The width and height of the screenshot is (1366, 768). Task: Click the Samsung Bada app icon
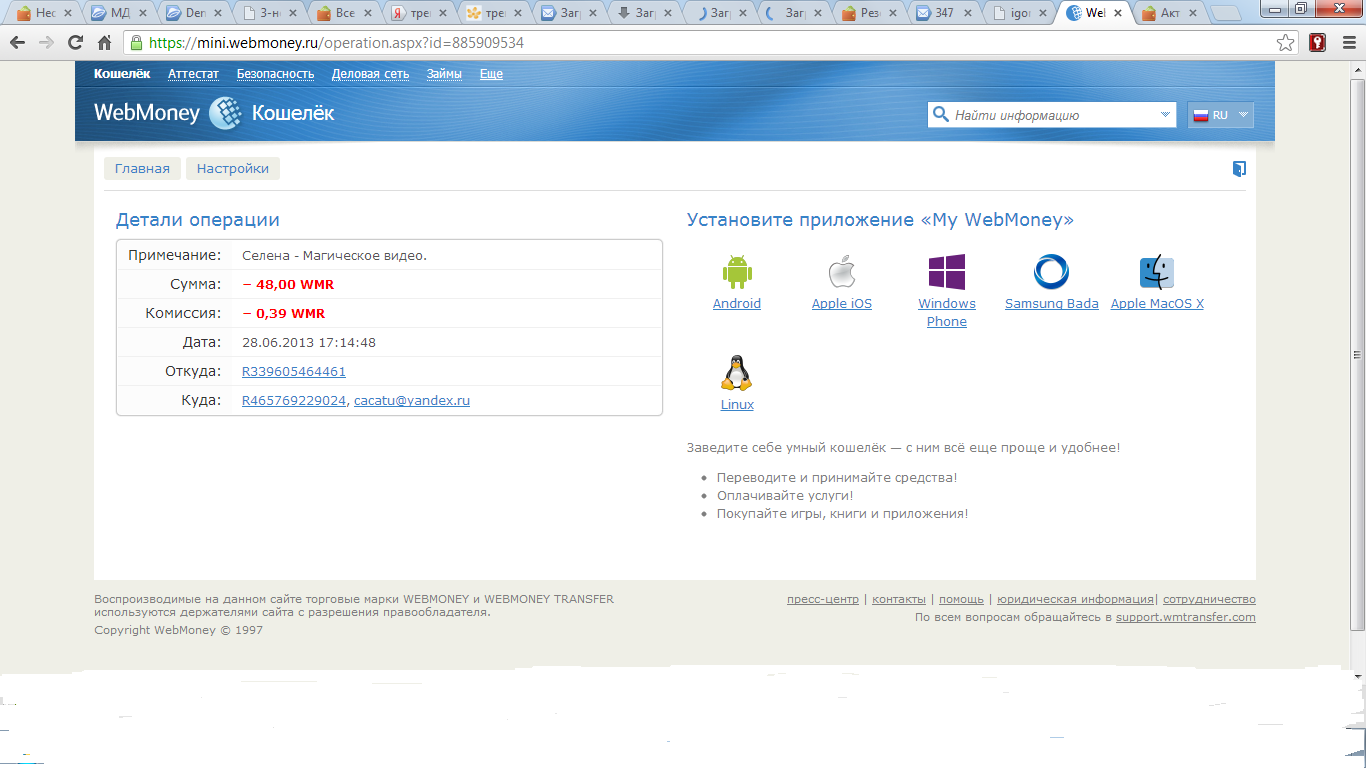click(1051, 272)
